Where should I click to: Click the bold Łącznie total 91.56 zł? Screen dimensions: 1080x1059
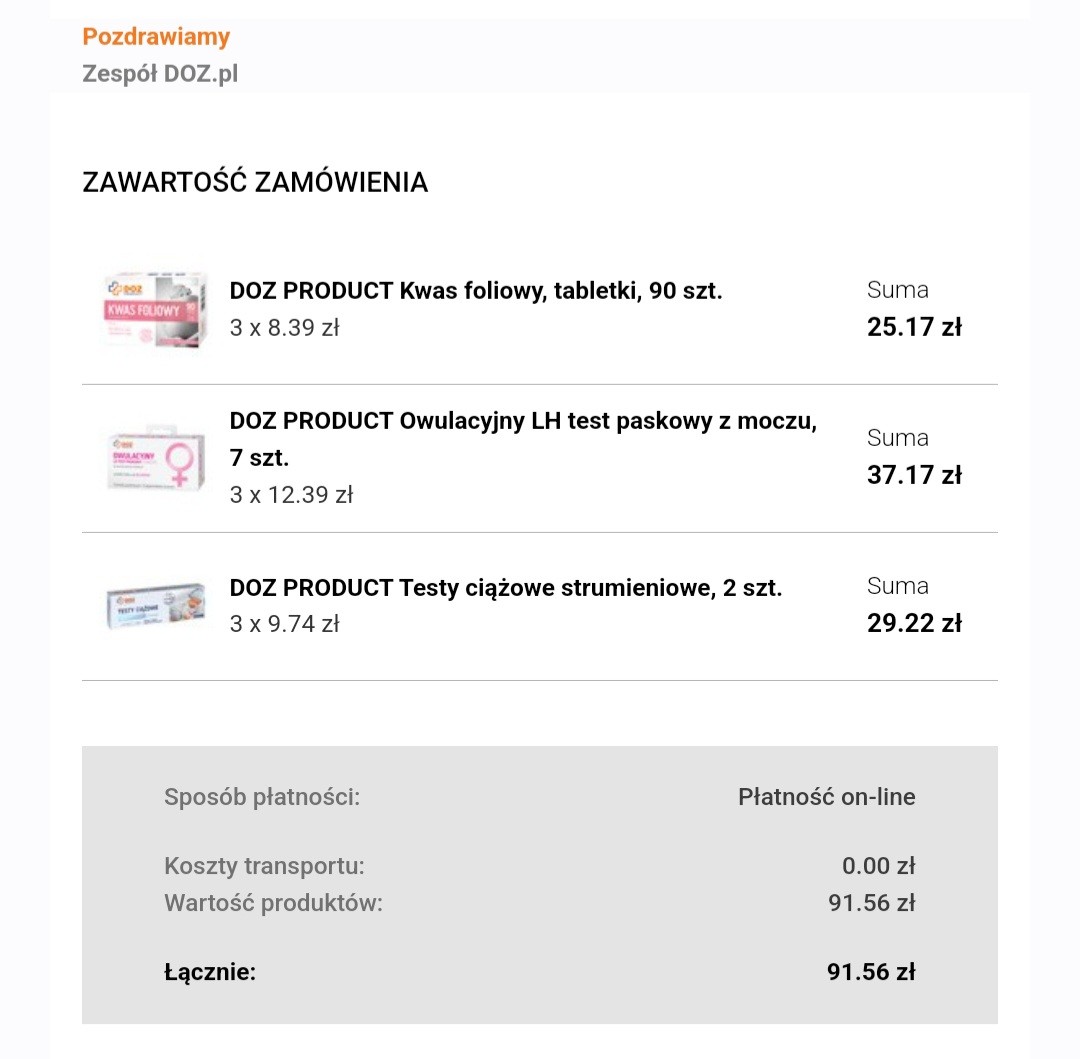pos(870,972)
